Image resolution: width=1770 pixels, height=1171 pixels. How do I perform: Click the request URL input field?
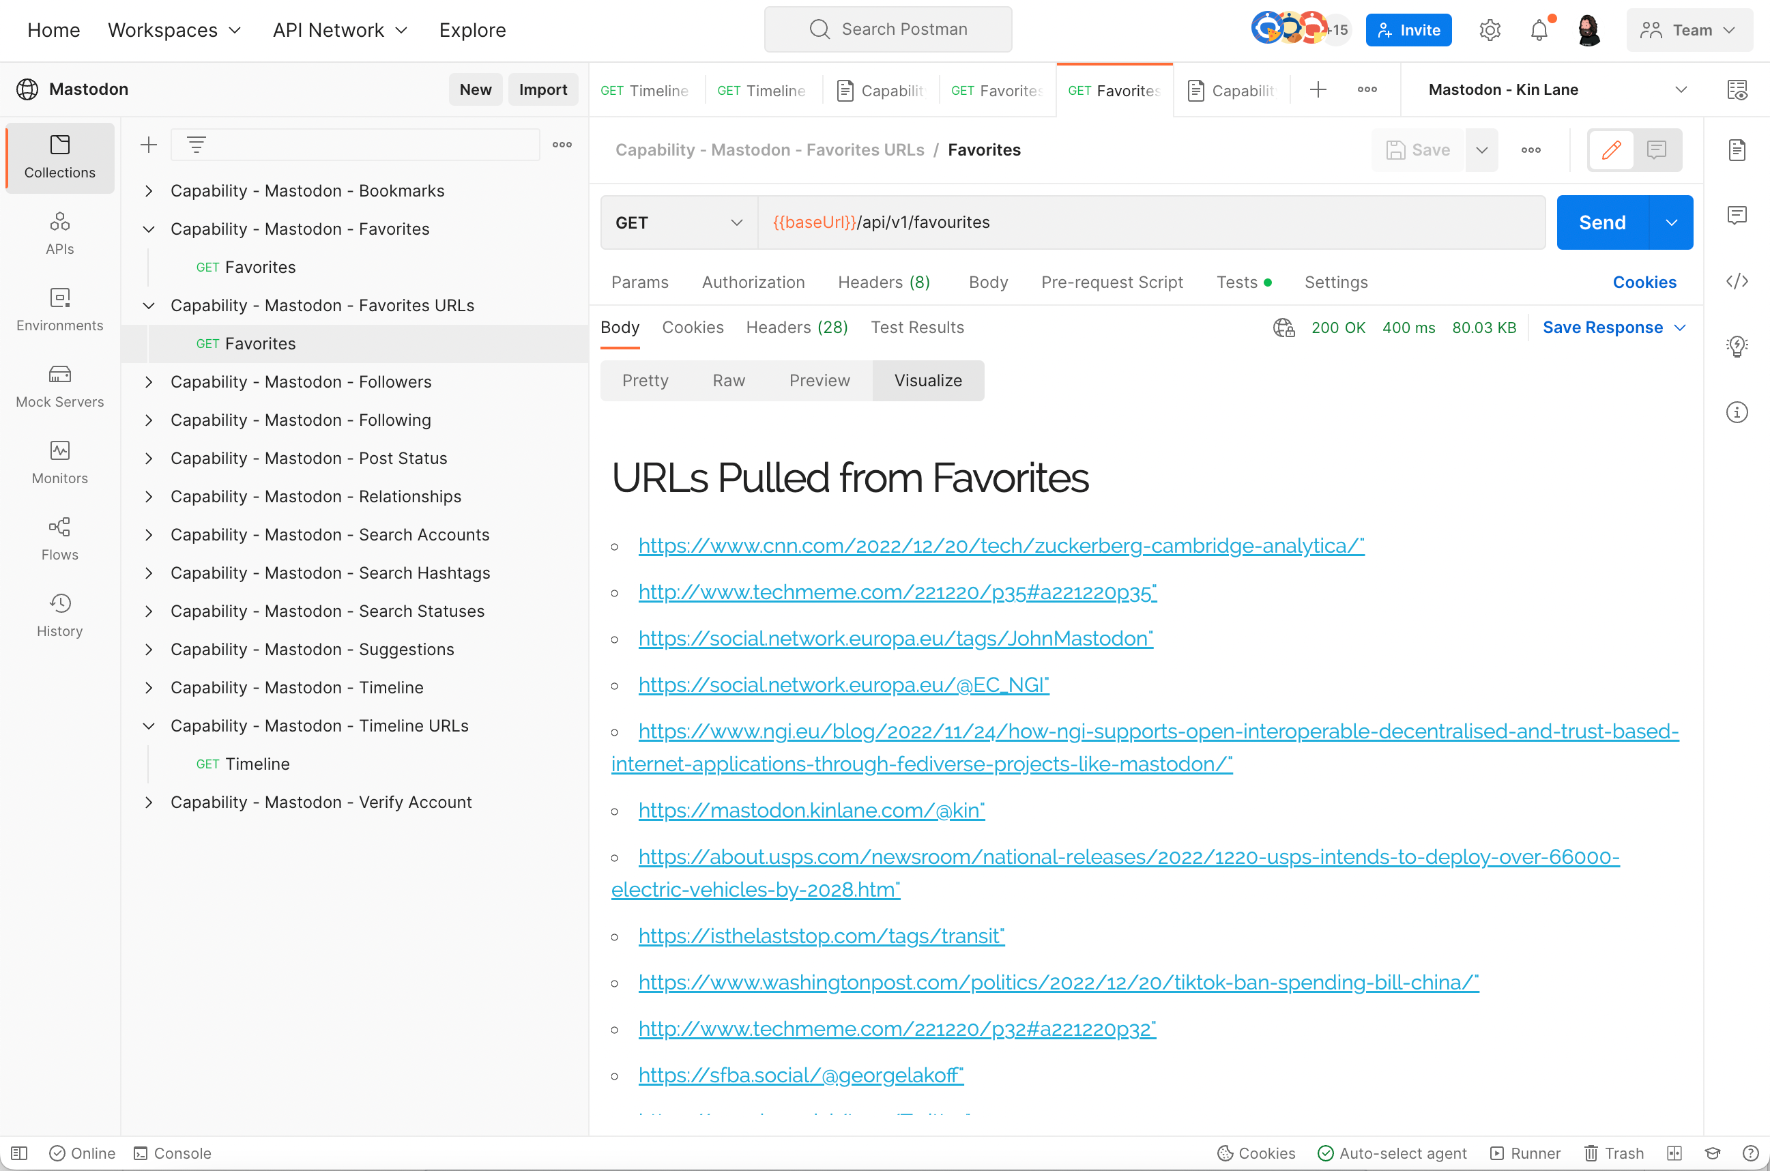[1152, 223]
